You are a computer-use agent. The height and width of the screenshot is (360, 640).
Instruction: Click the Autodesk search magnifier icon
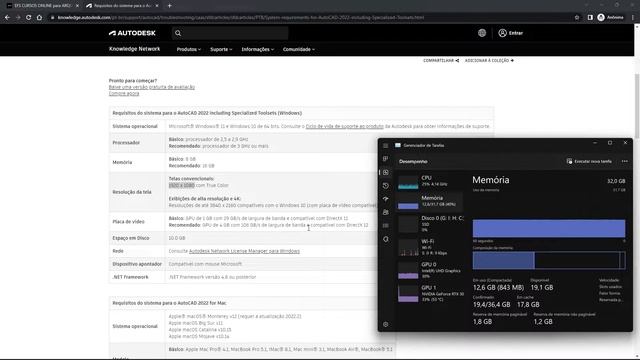[x=178, y=33]
